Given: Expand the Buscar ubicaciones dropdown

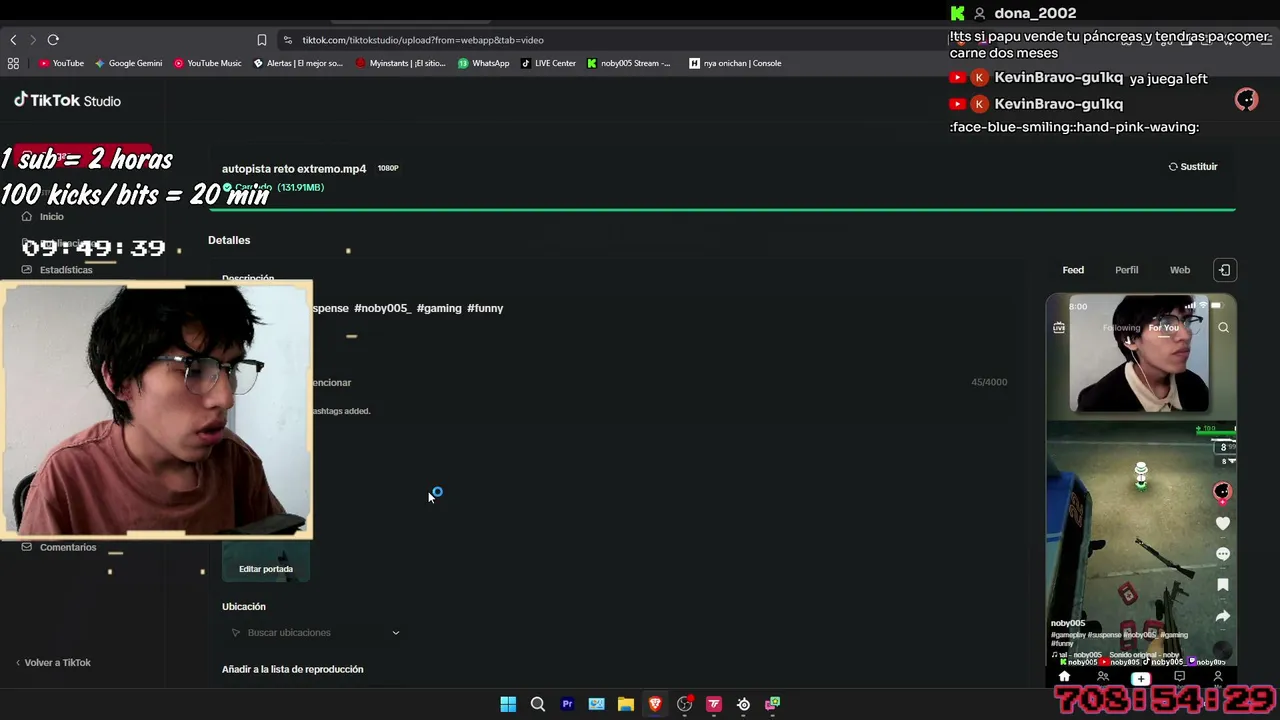Looking at the screenshot, I should click(314, 633).
